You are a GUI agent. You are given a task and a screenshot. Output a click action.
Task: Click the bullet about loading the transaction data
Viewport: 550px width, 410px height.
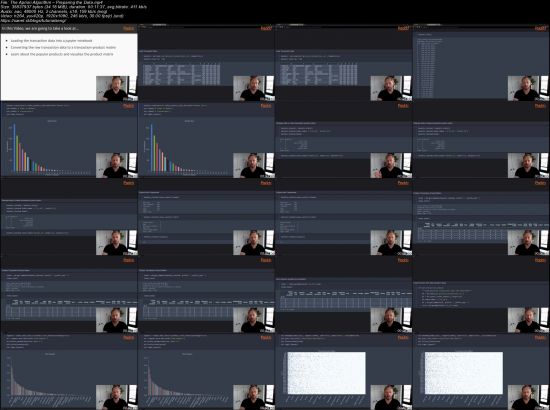click(51, 41)
